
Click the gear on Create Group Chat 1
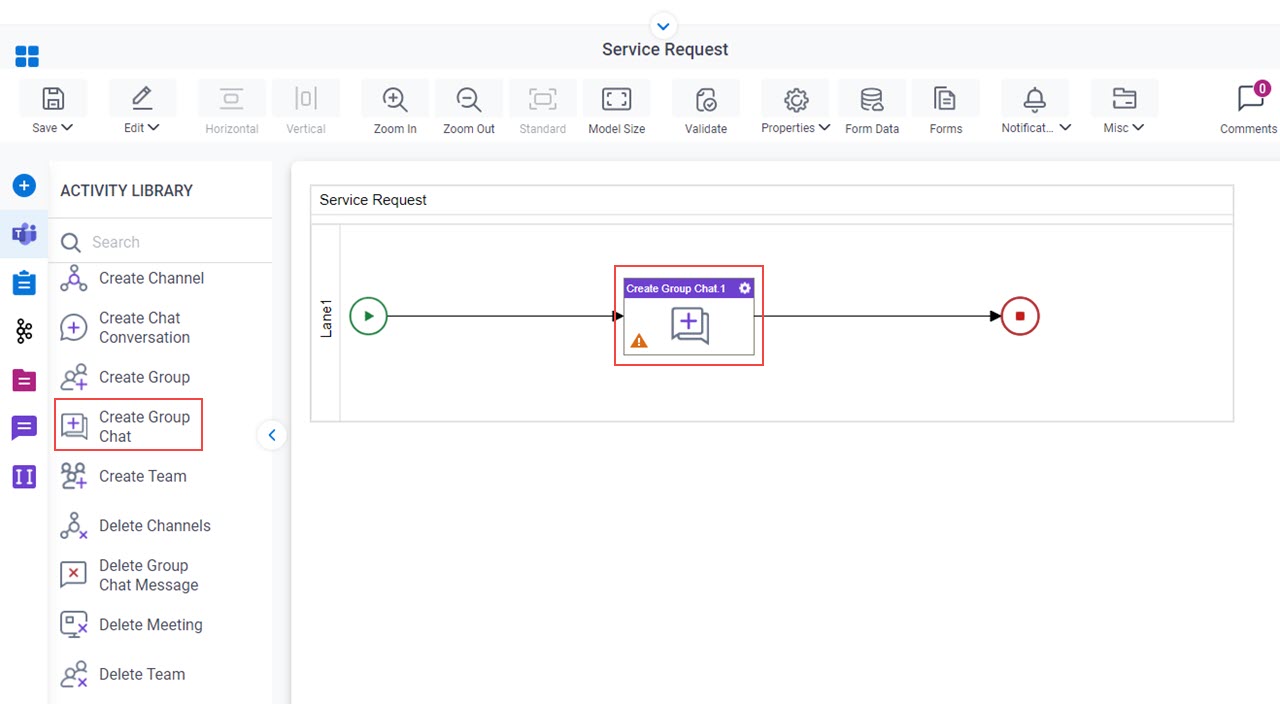click(x=744, y=288)
